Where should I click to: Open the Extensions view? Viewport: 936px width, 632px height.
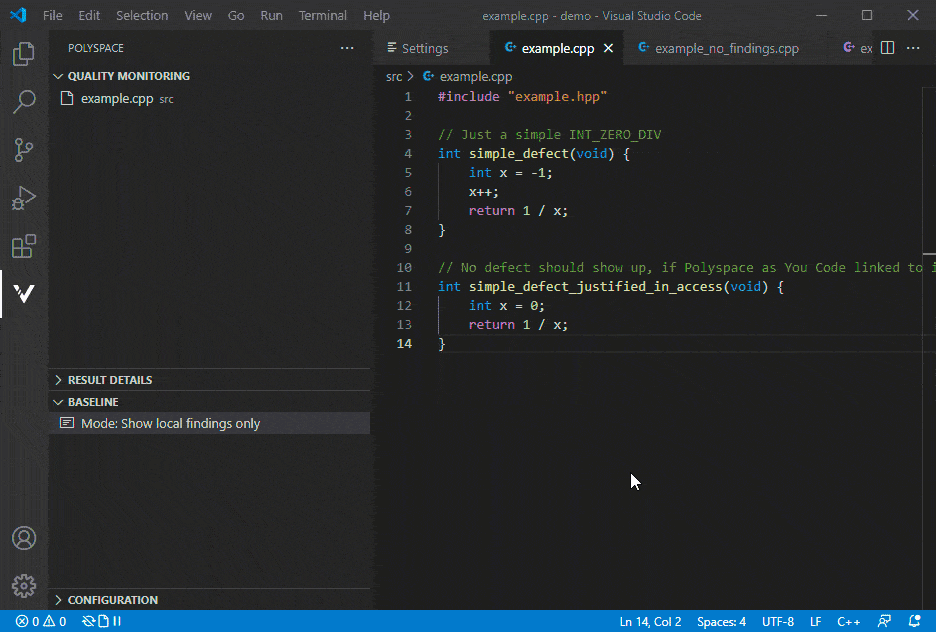click(x=24, y=246)
